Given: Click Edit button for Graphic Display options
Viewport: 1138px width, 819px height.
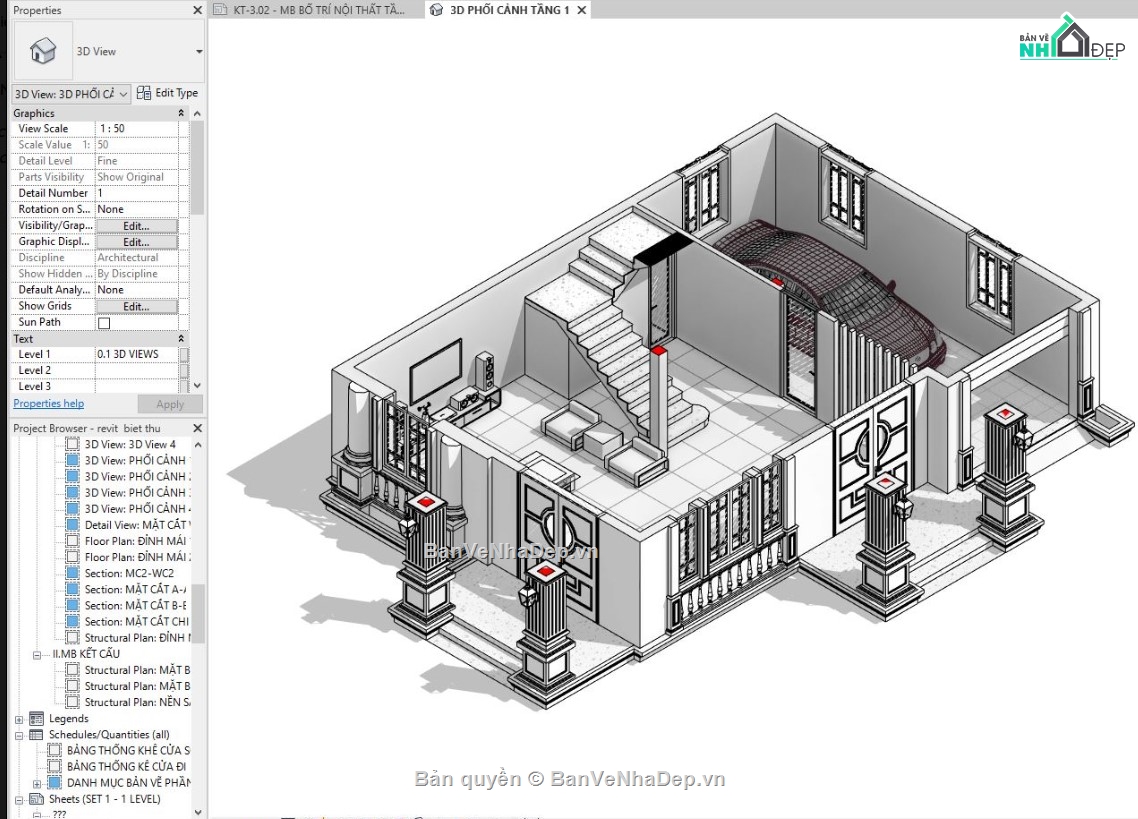Looking at the screenshot, I should [x=136, y=242].
